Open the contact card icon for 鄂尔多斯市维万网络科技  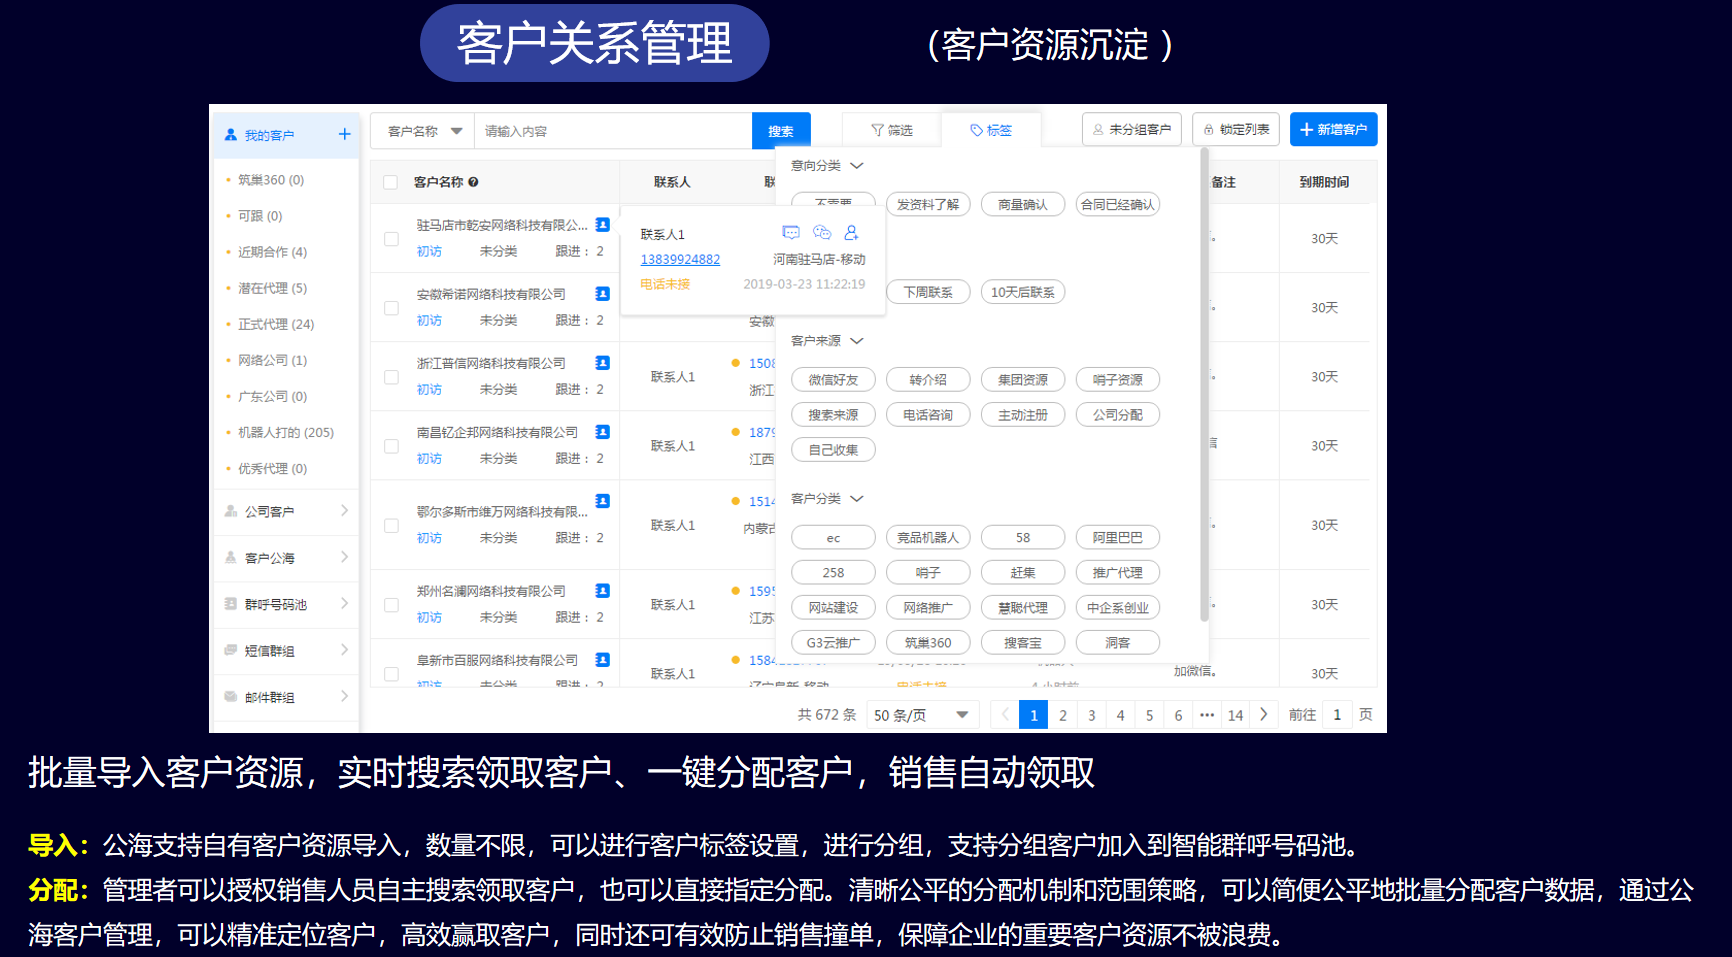pos(602,501)
